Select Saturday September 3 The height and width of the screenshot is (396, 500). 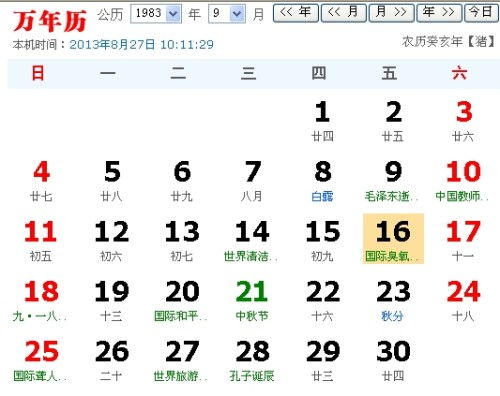pos(463,121)
